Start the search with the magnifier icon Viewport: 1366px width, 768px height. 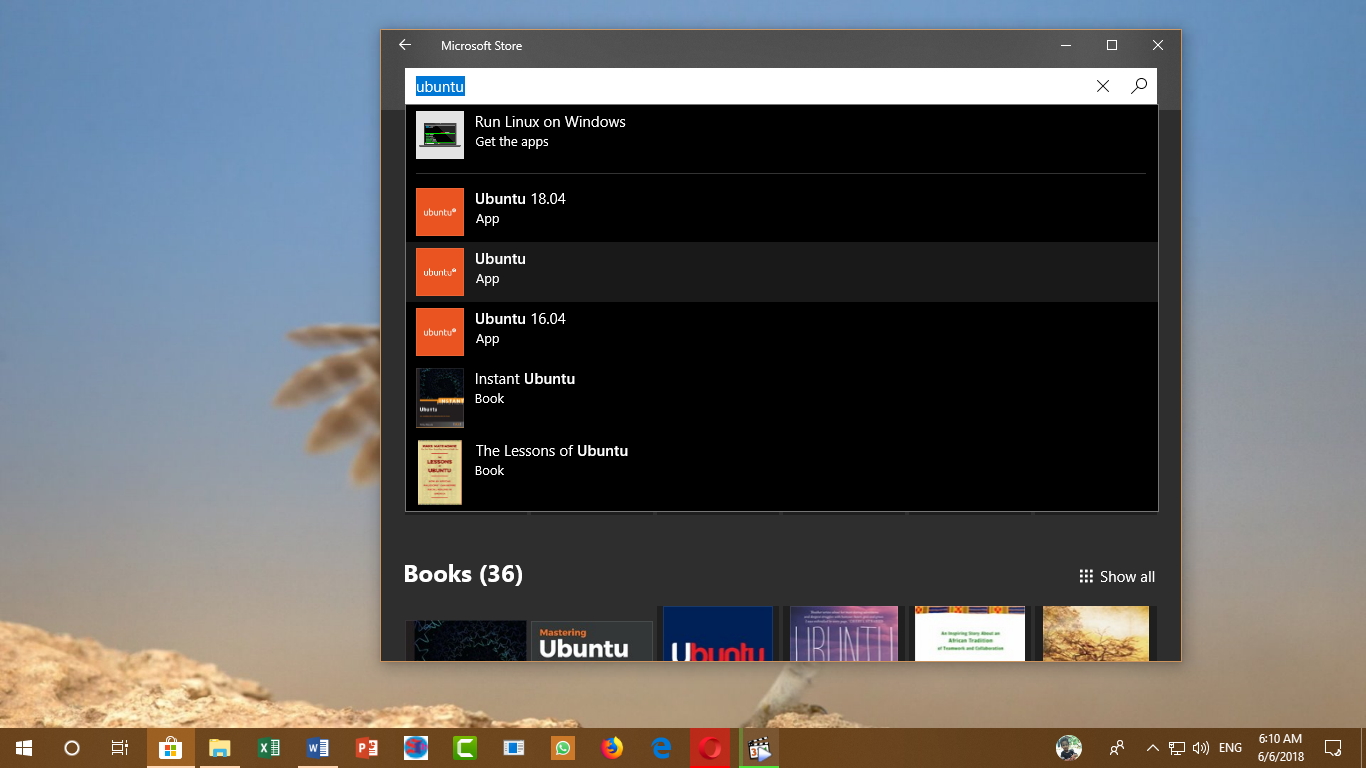1138,86
